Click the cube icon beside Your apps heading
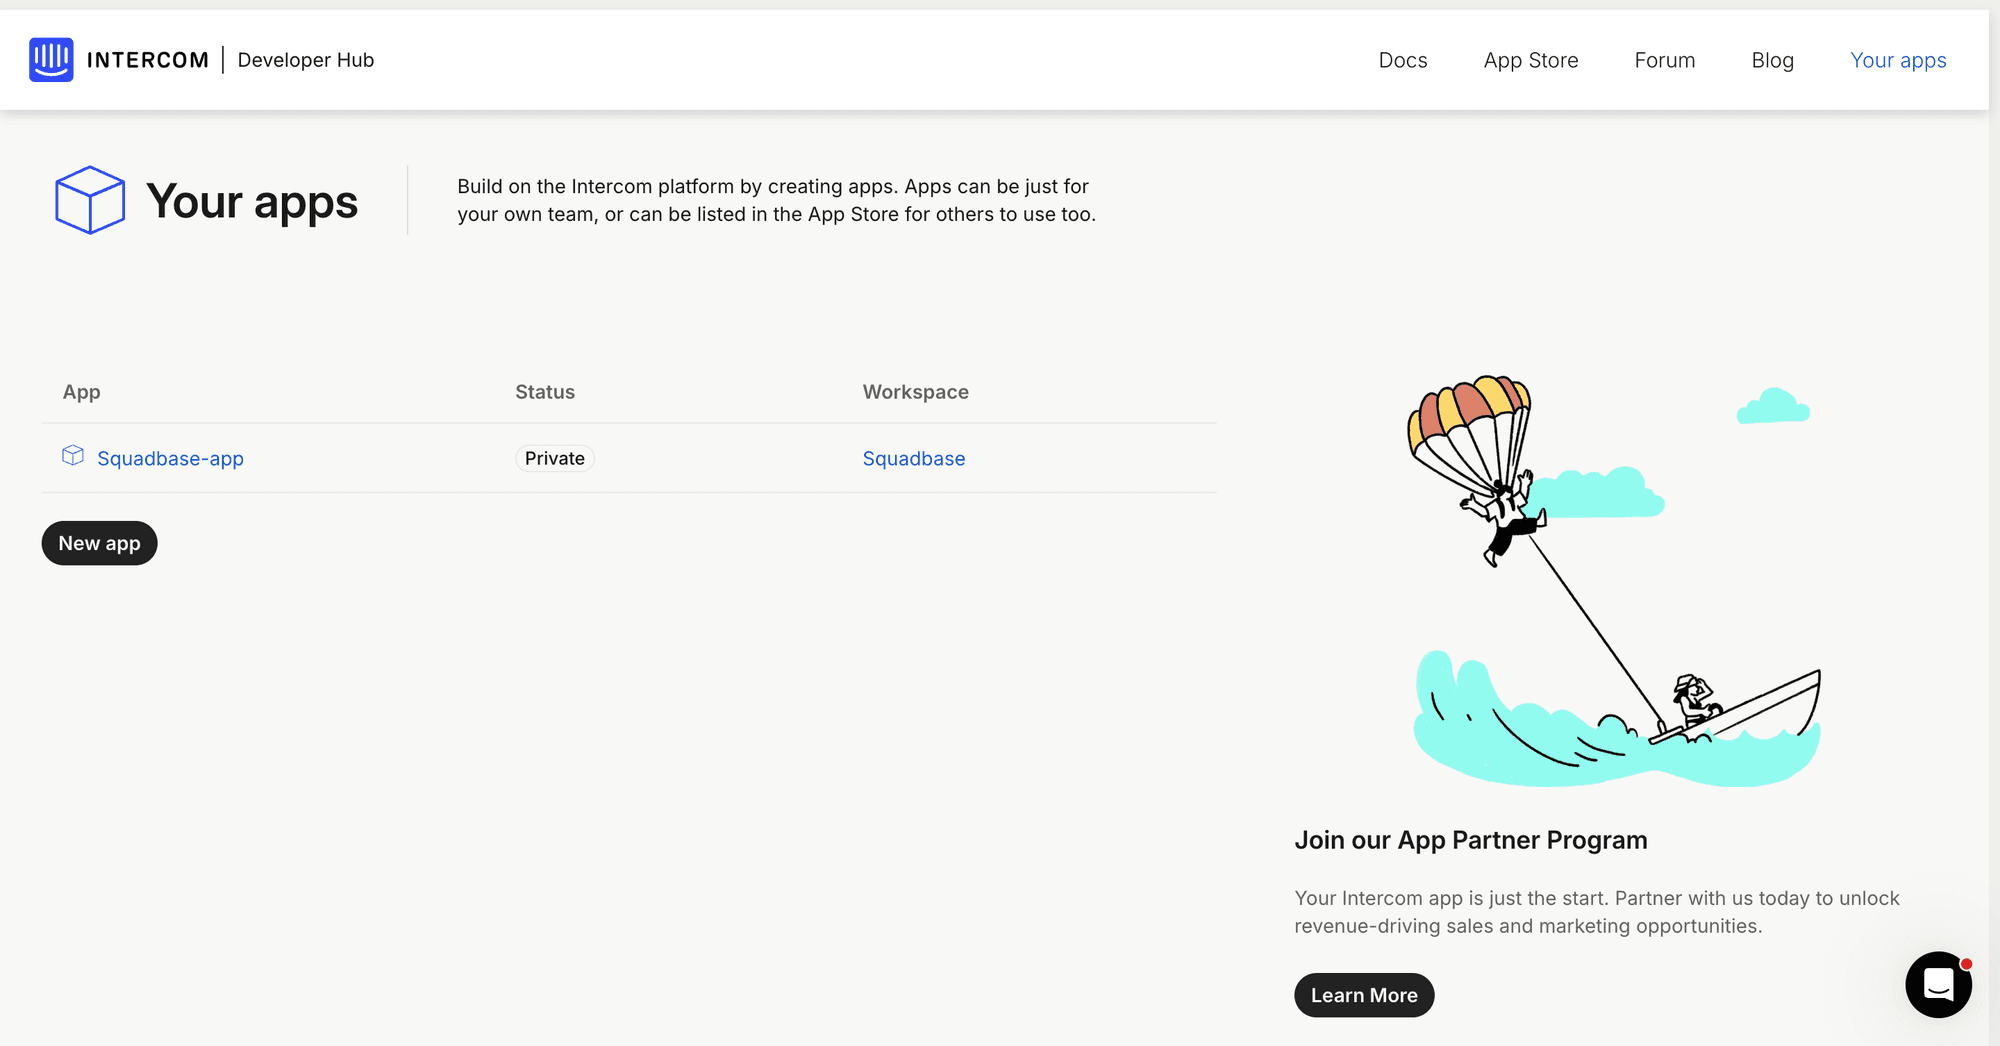The height and width of the screenshot is (1046, 2000). [89, 200]
